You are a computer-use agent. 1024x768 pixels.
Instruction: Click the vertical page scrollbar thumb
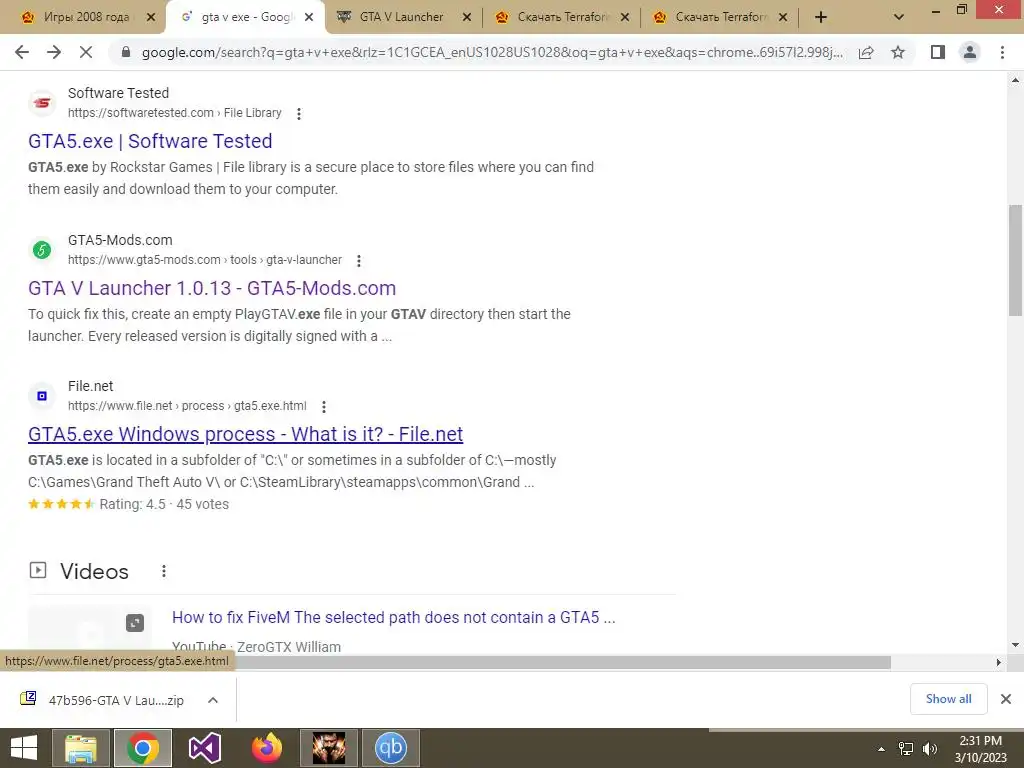pos(1016,259)
